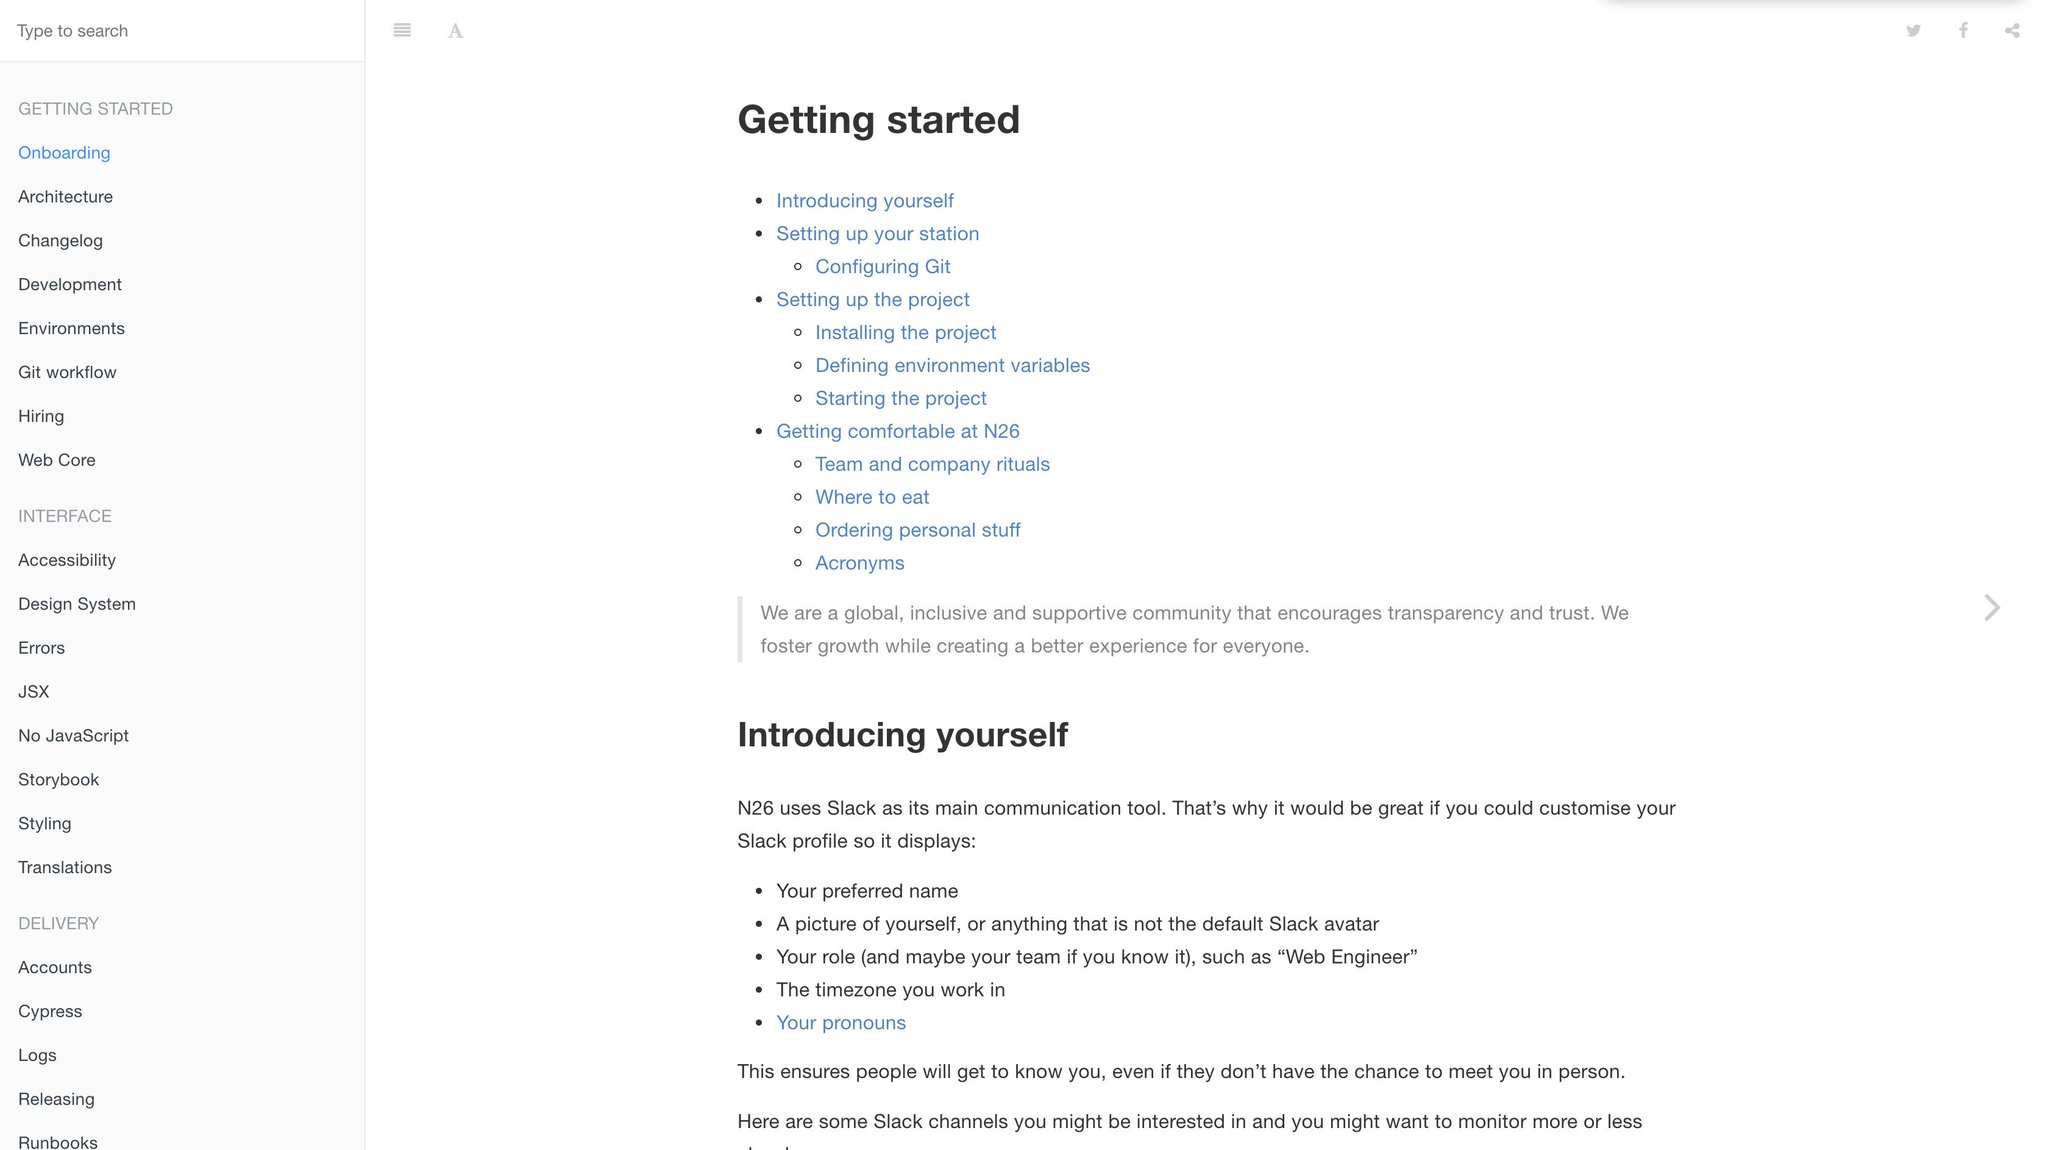Screen dimensions: 2048x1150
Task: Toggle visibility of Acronyms section
Action: coord(859,561)
